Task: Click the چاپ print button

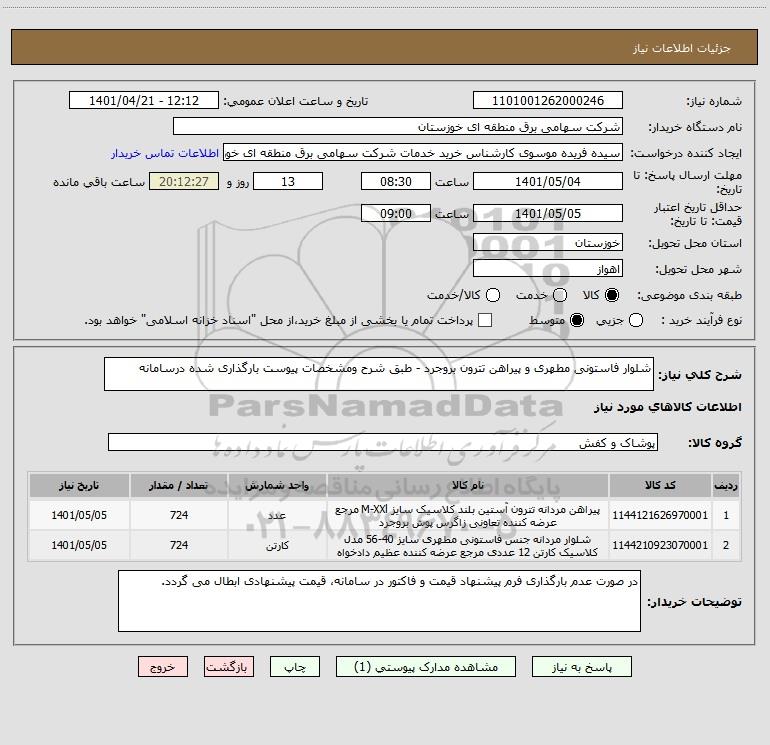Action: [x=295, y=667]
